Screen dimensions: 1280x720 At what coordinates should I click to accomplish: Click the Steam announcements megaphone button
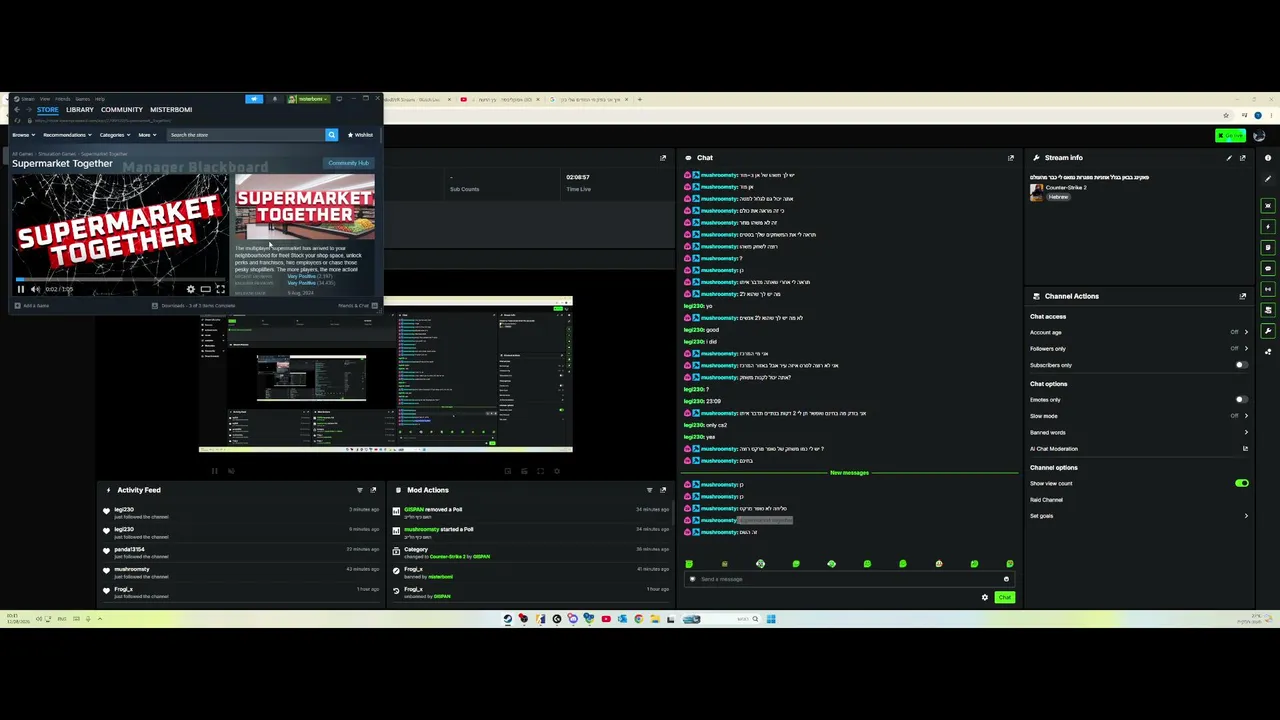pos(254,99)
